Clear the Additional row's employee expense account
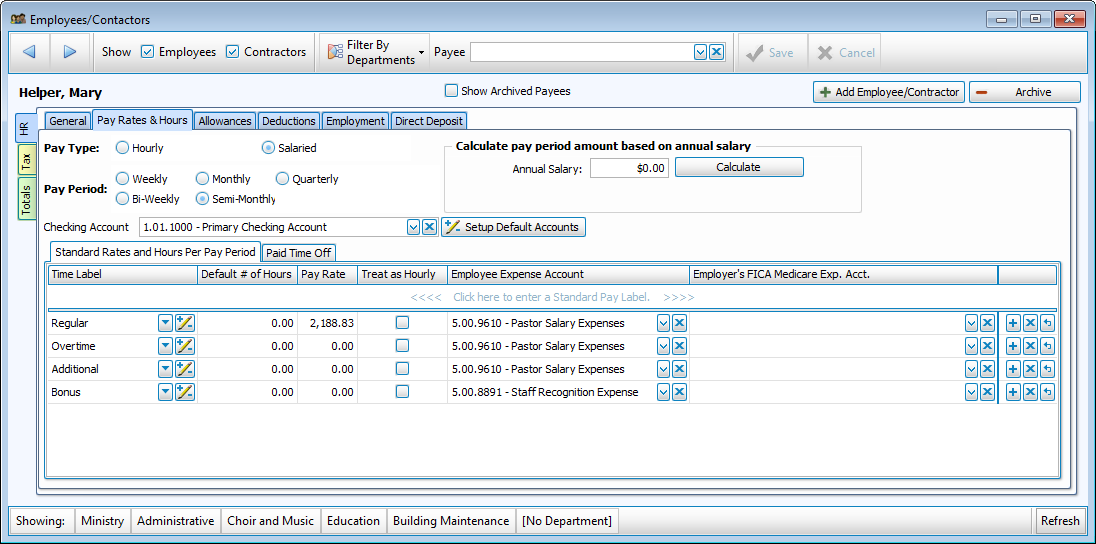The height and width of the screenshot is (544, 1096). tap(679, 369)
